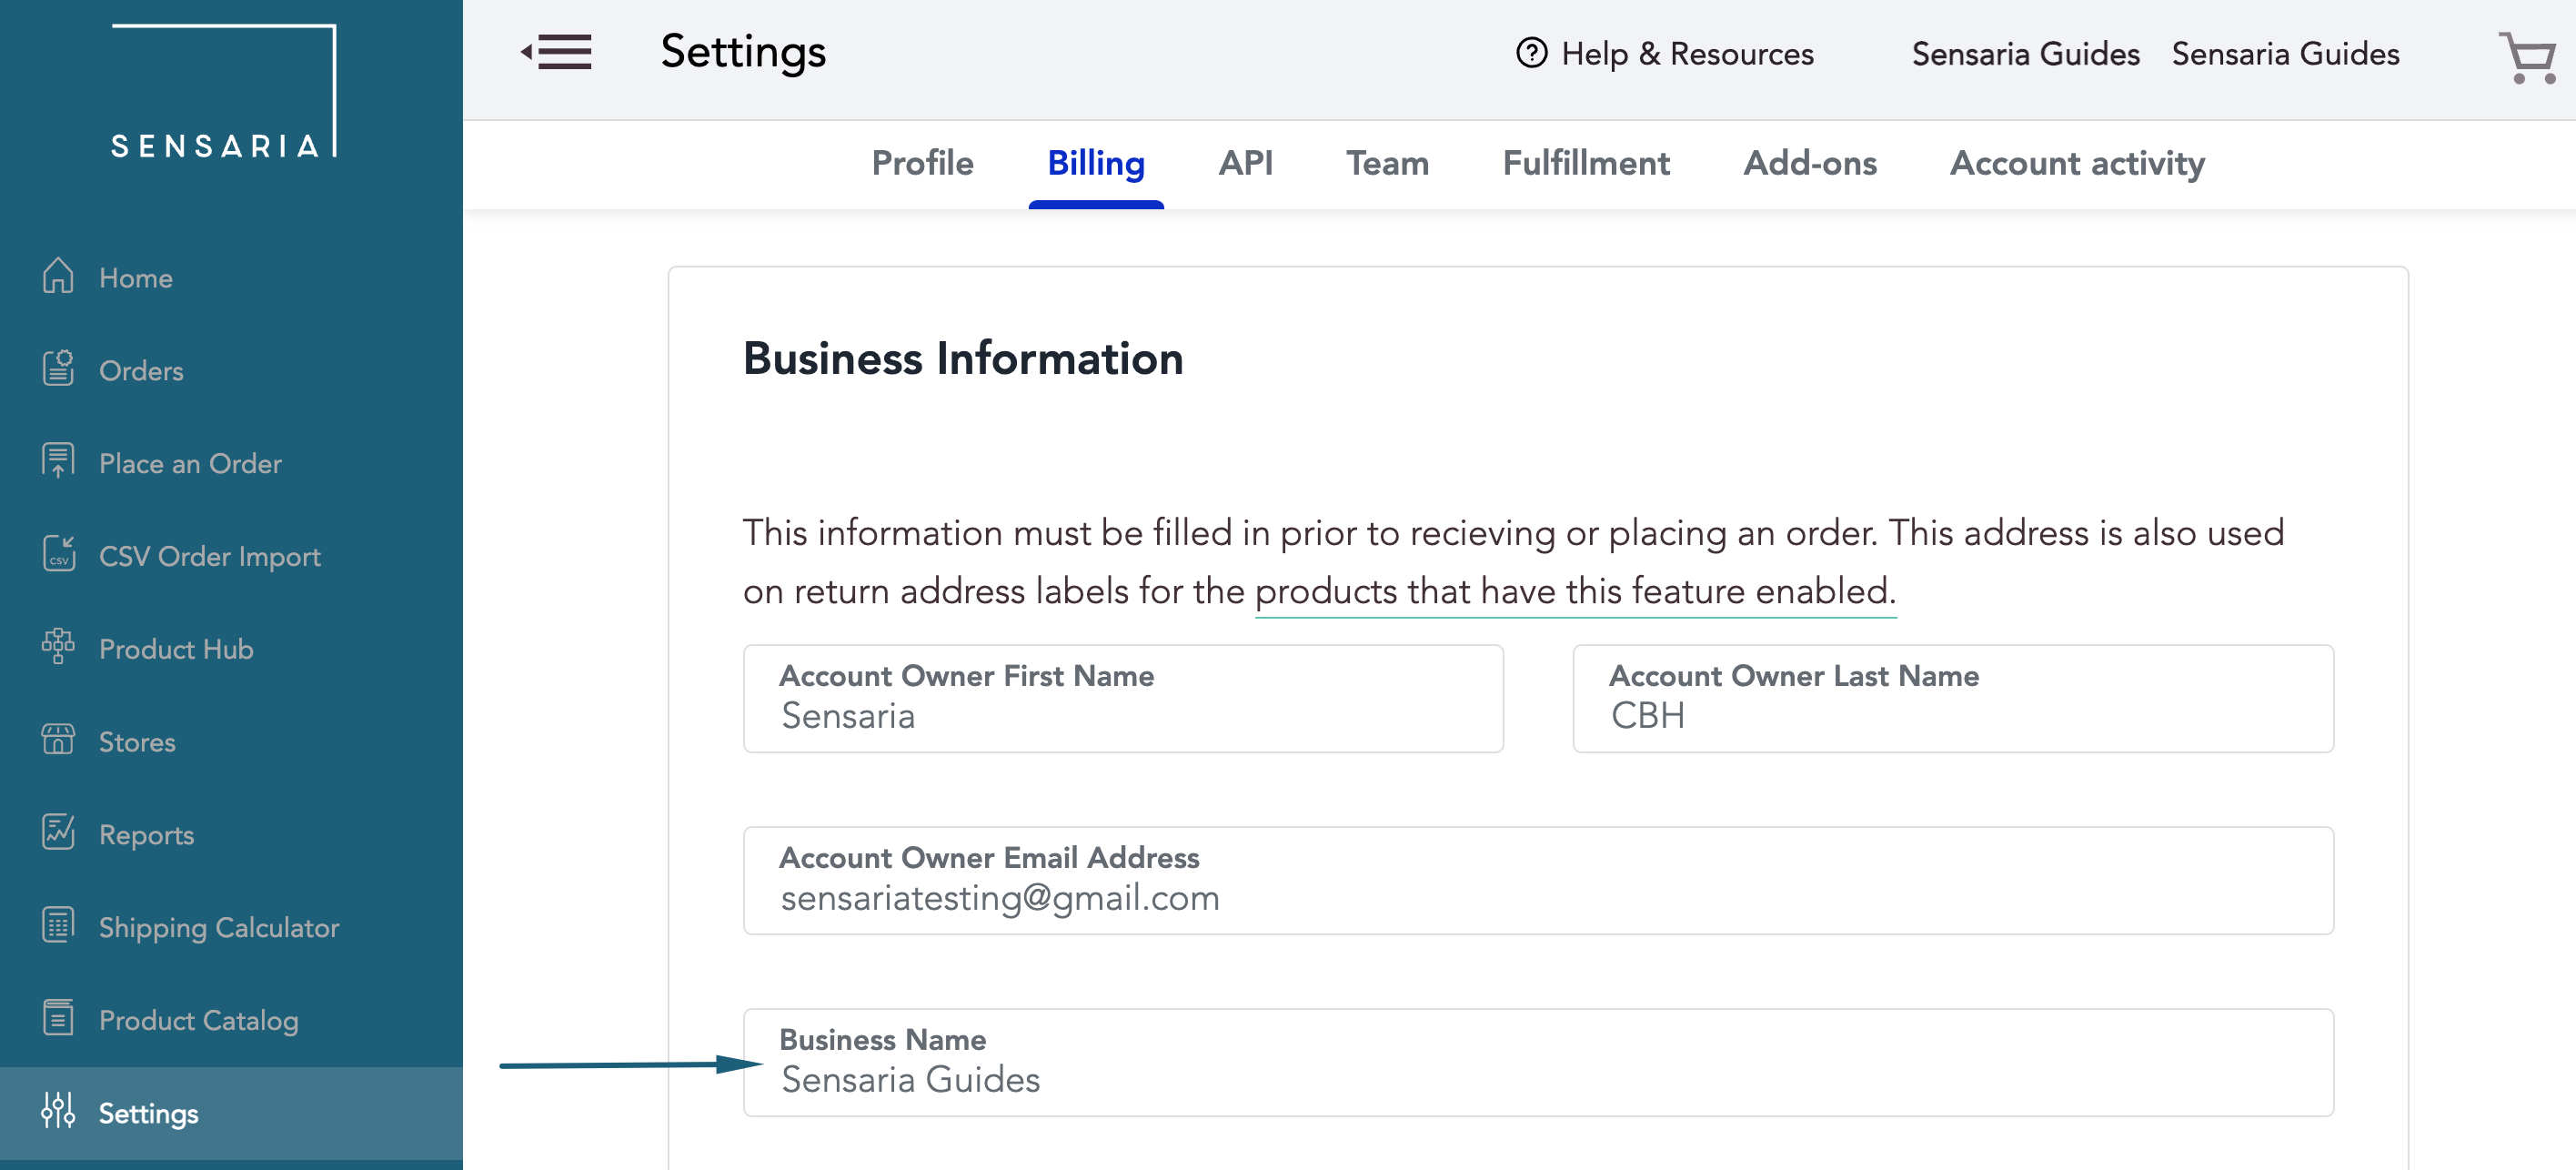Open the API tab
Viewport: 2576px width, 1170px height.
[x=1245, y=163]
